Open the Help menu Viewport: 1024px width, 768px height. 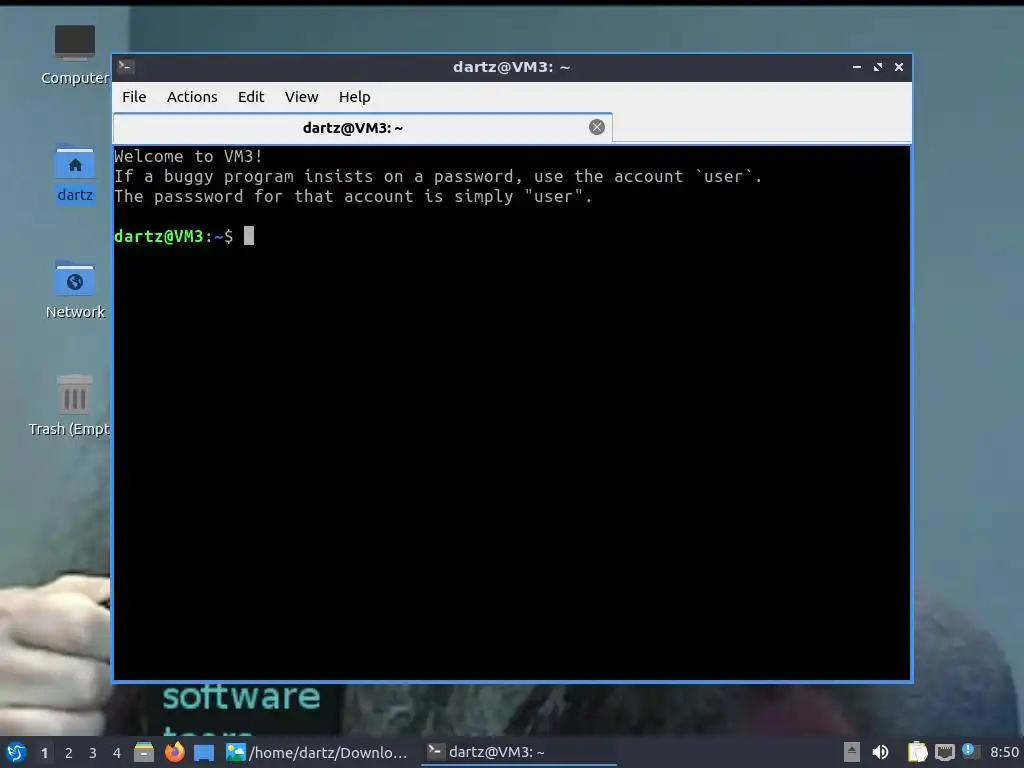355,97
